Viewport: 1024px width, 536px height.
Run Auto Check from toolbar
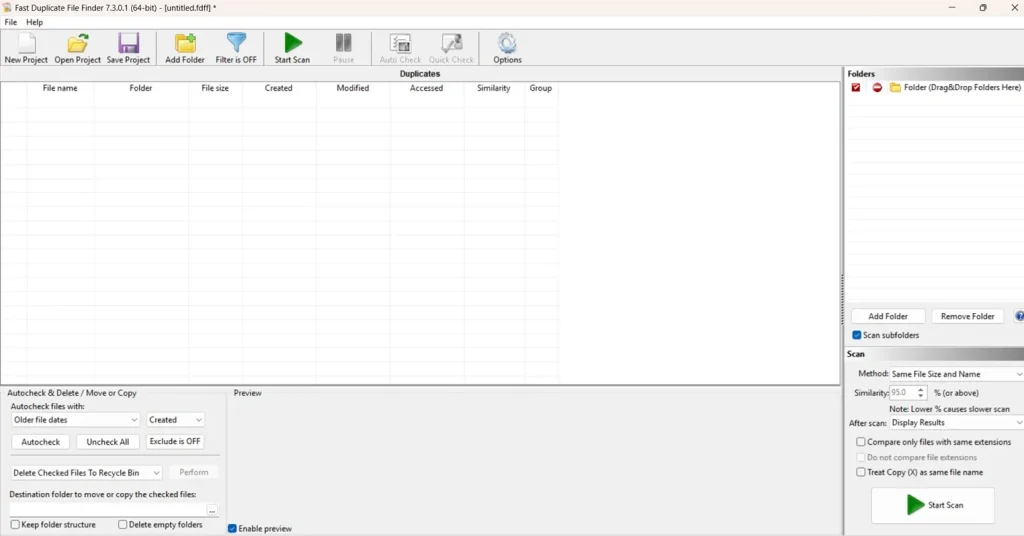[x=400, y=48]
